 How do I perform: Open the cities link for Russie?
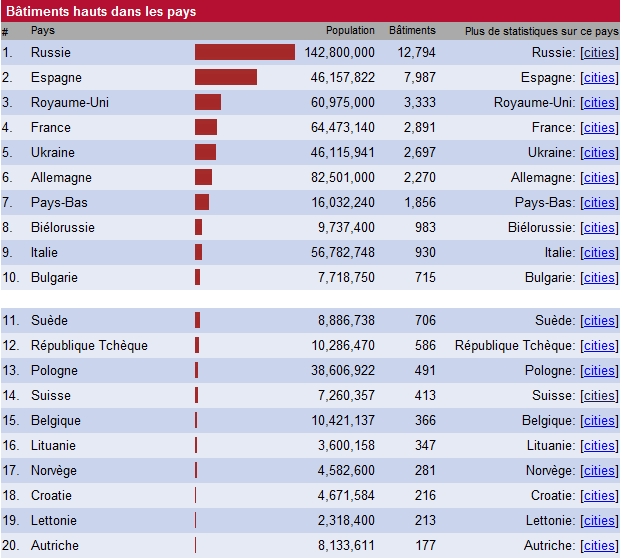click(599, 52)
